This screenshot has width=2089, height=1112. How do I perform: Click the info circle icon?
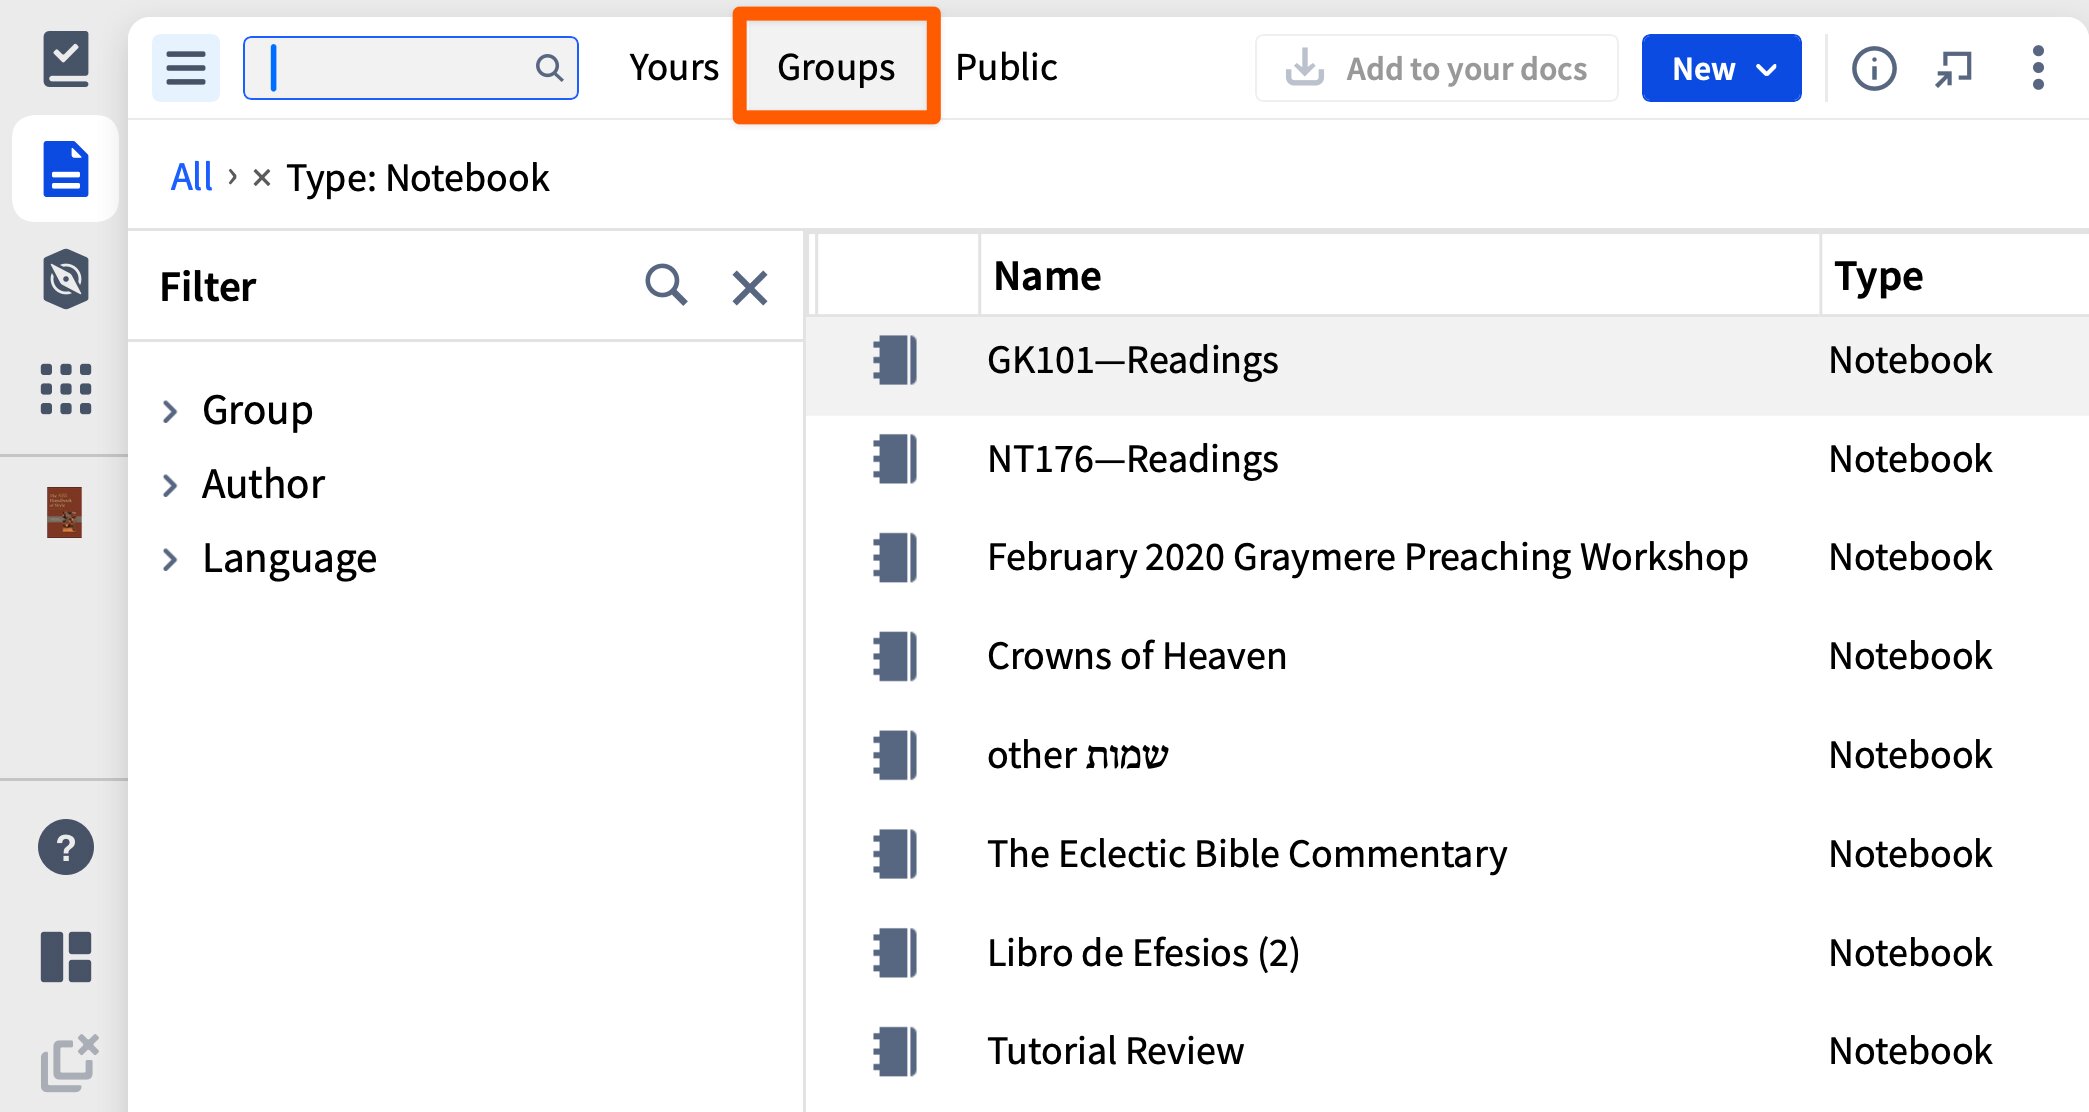tap(1873, 69)
